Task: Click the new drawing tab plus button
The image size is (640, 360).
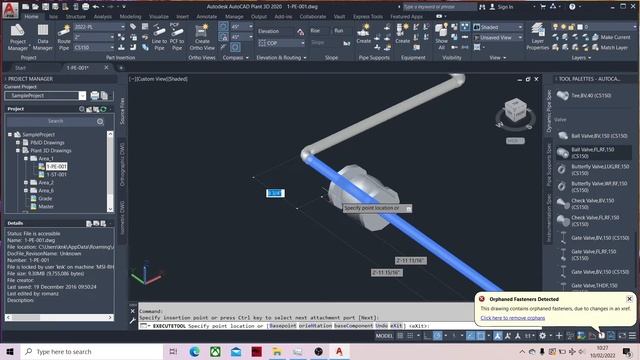Action: (x=121, y=68)
